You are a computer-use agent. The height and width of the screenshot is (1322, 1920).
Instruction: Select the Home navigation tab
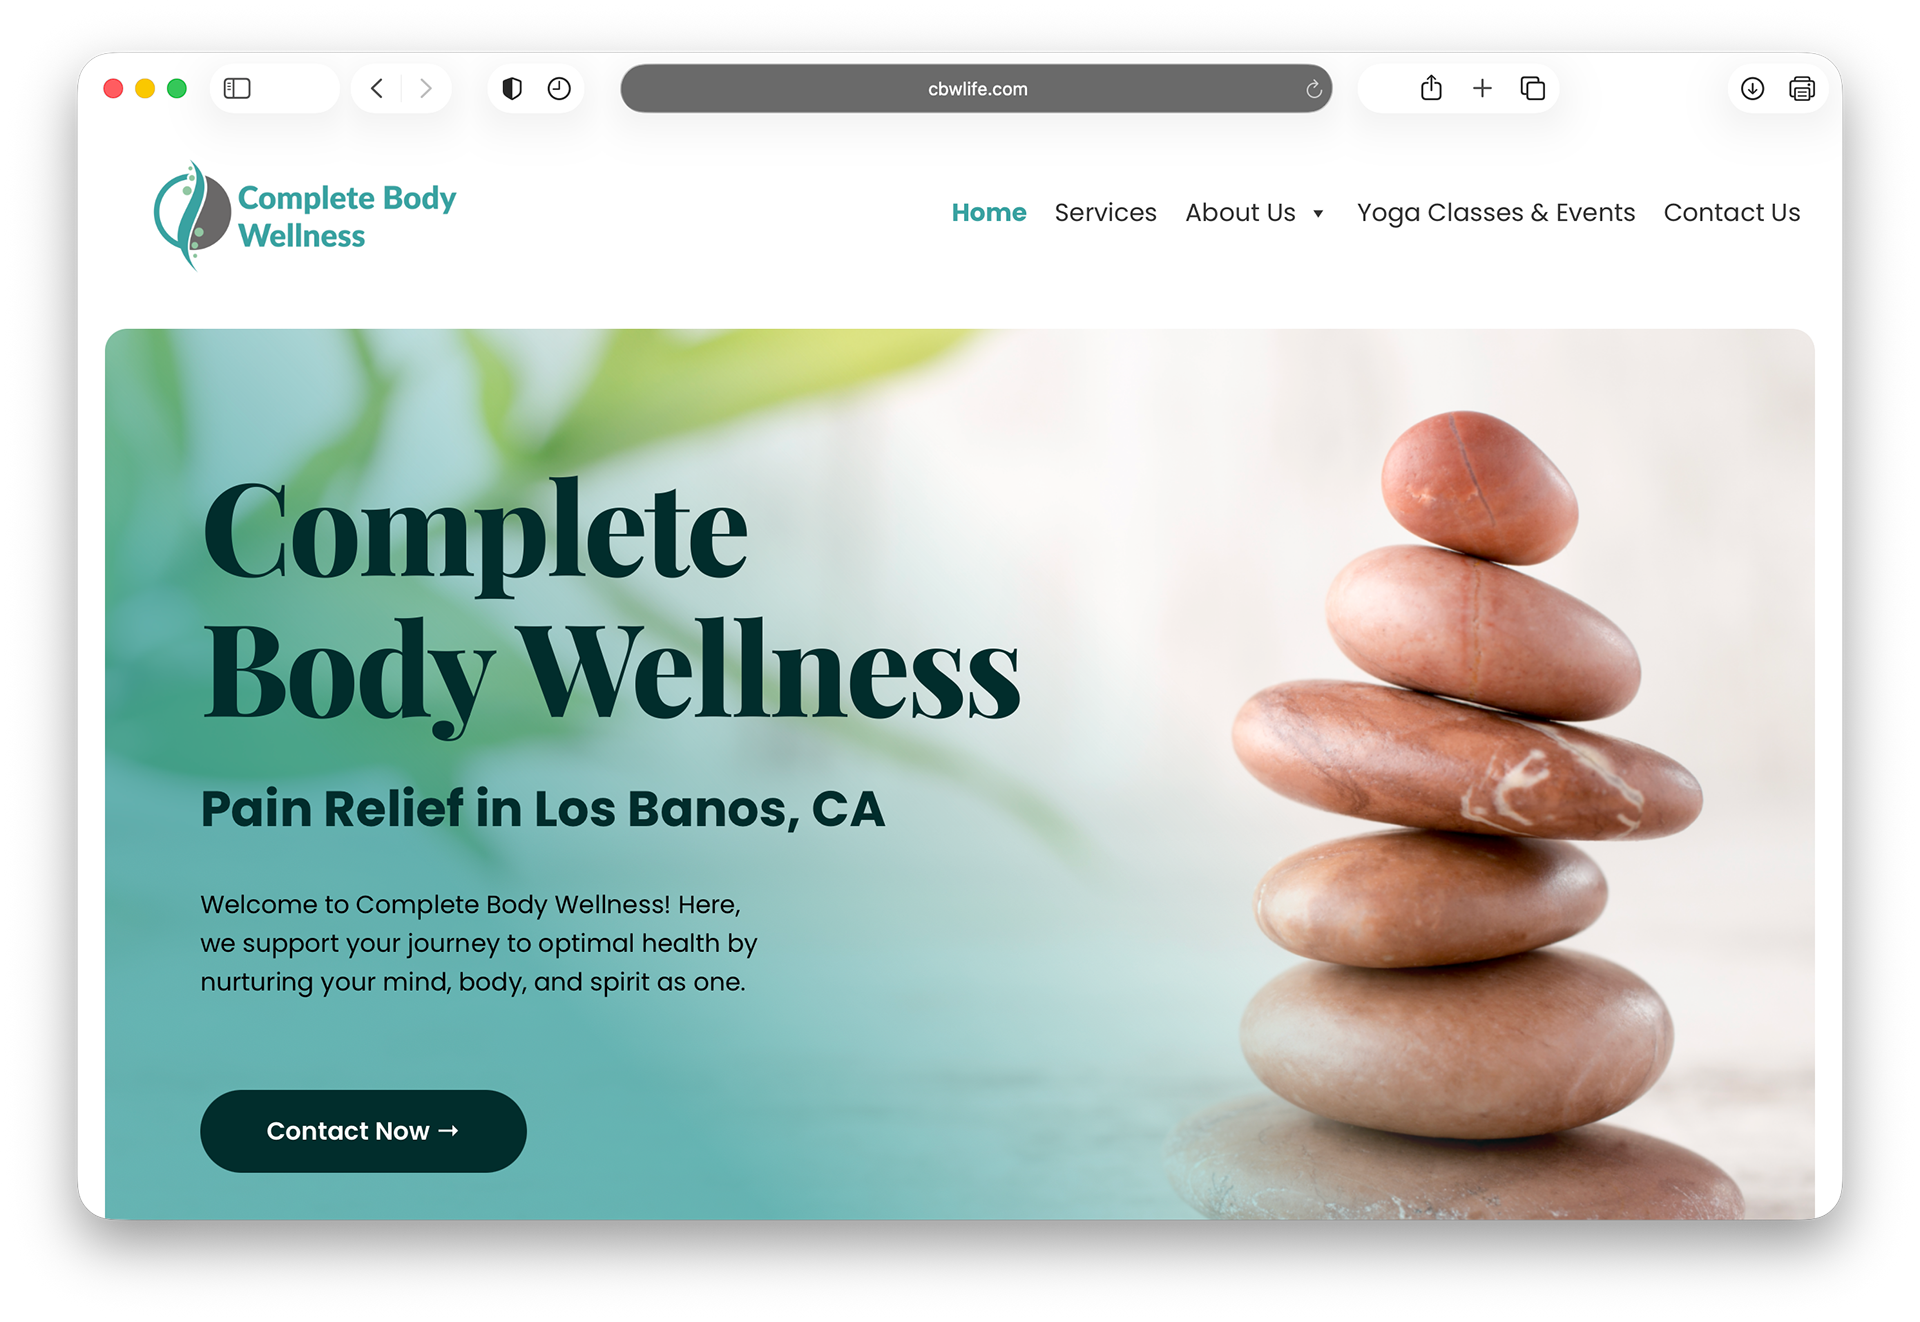point(989,213)
